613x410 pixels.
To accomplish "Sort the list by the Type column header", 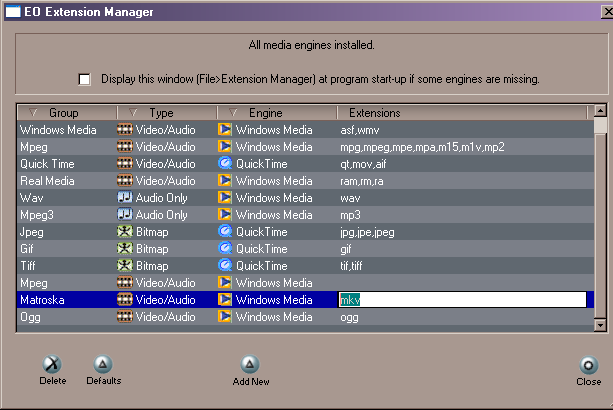I will point(167,113).
